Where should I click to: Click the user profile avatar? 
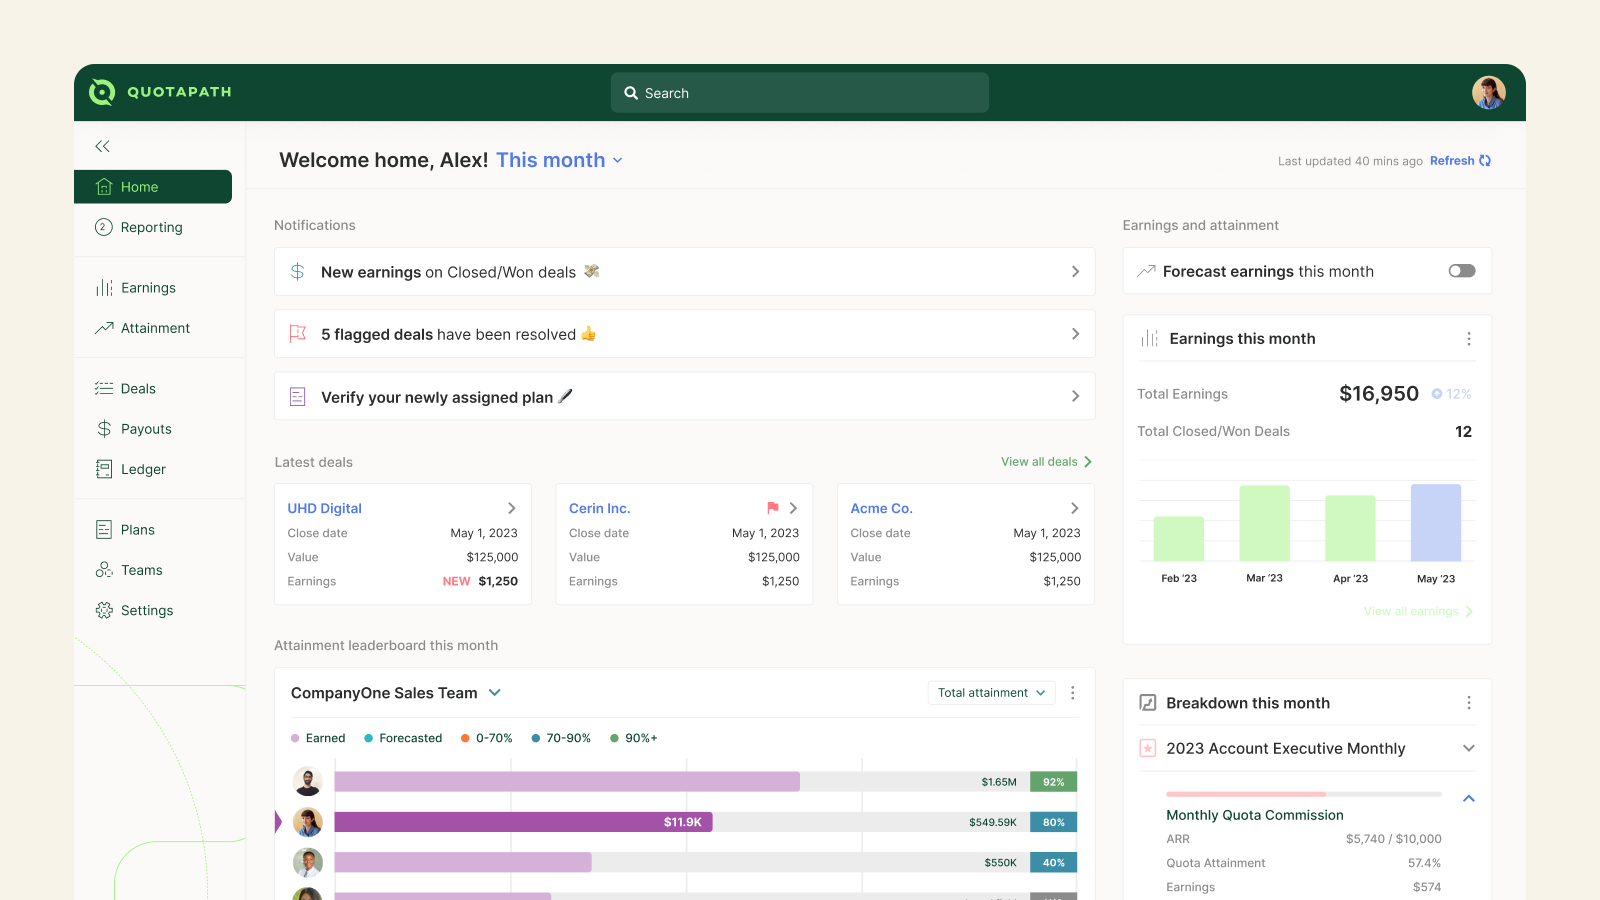(1488, 92)
